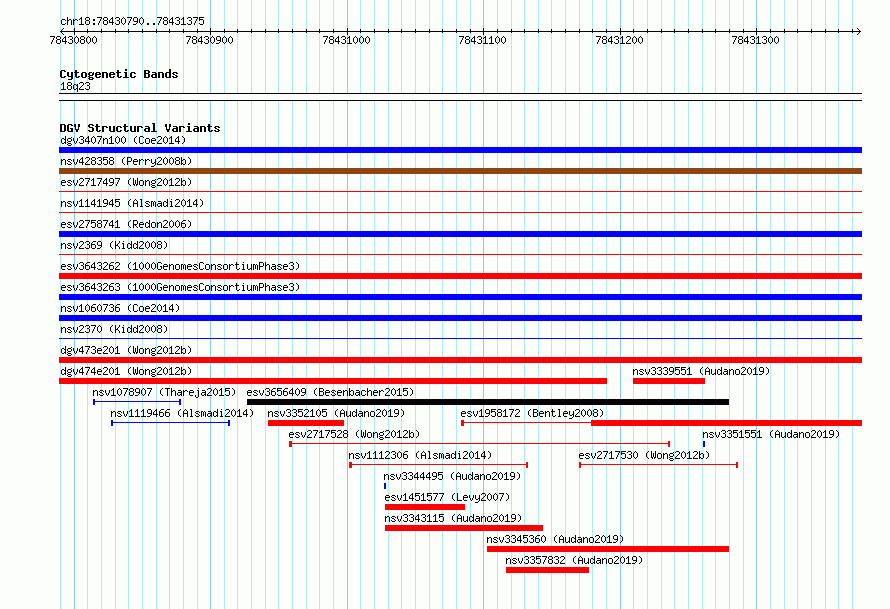Open the nsv428358 (Perry2008b) label

click(x=126, y=161)
